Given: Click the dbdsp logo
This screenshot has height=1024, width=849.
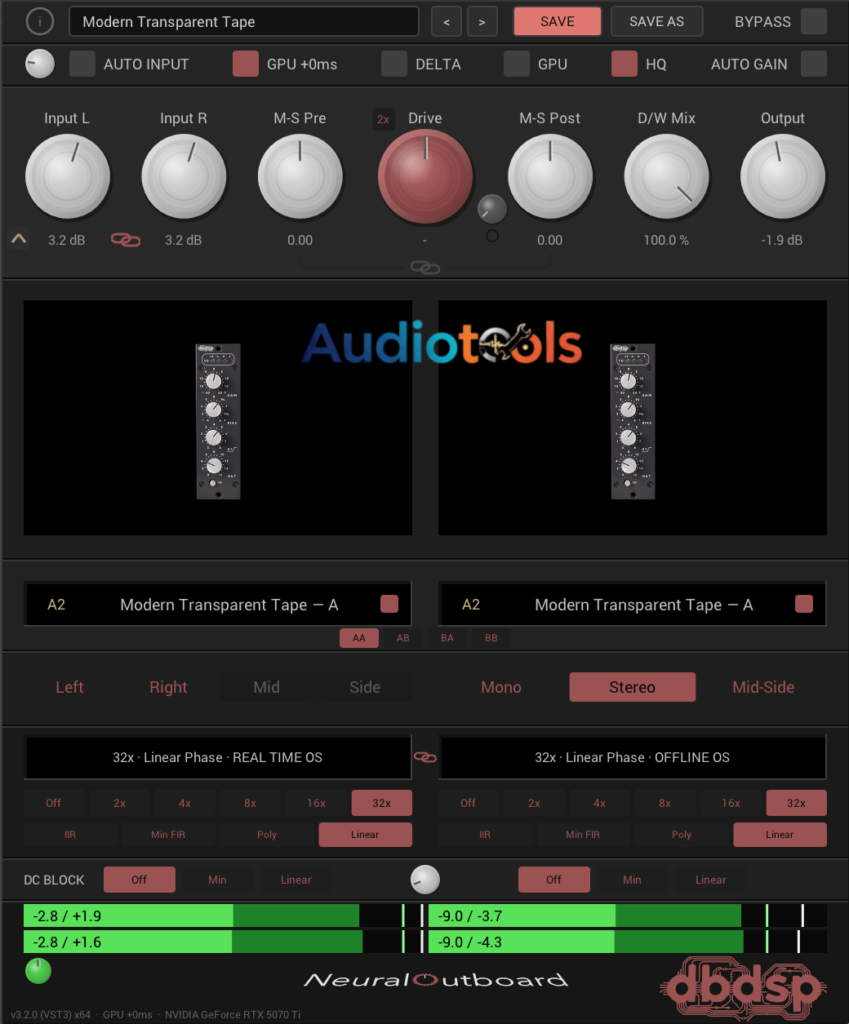Looking at the screenshot, I should pos(743,987).
